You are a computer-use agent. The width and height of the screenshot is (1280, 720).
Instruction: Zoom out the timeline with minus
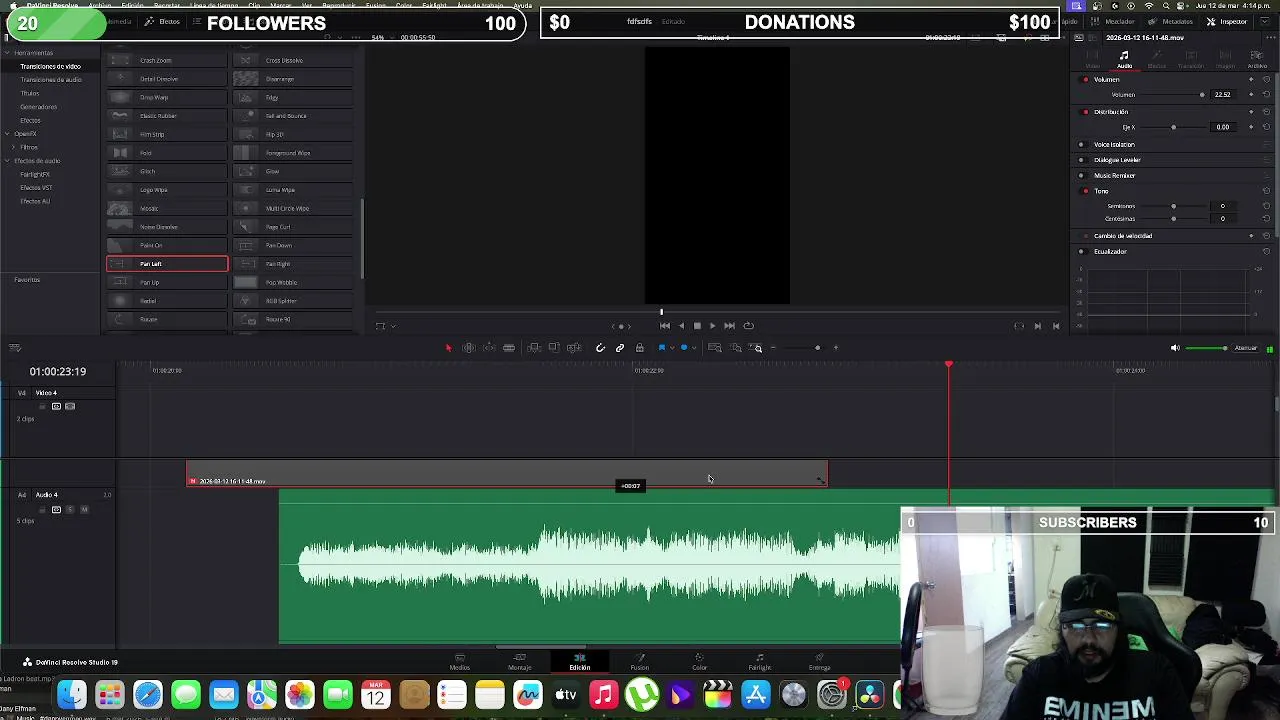point(773,348)
